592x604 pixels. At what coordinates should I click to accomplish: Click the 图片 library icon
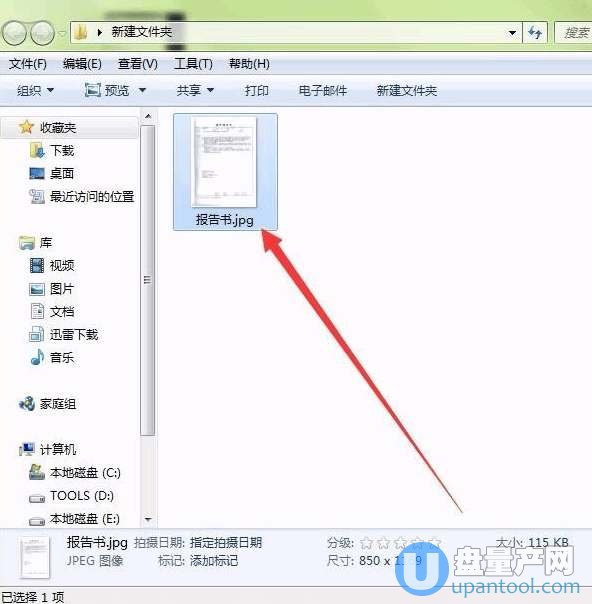pyautogui.click(x=37, y=289)
